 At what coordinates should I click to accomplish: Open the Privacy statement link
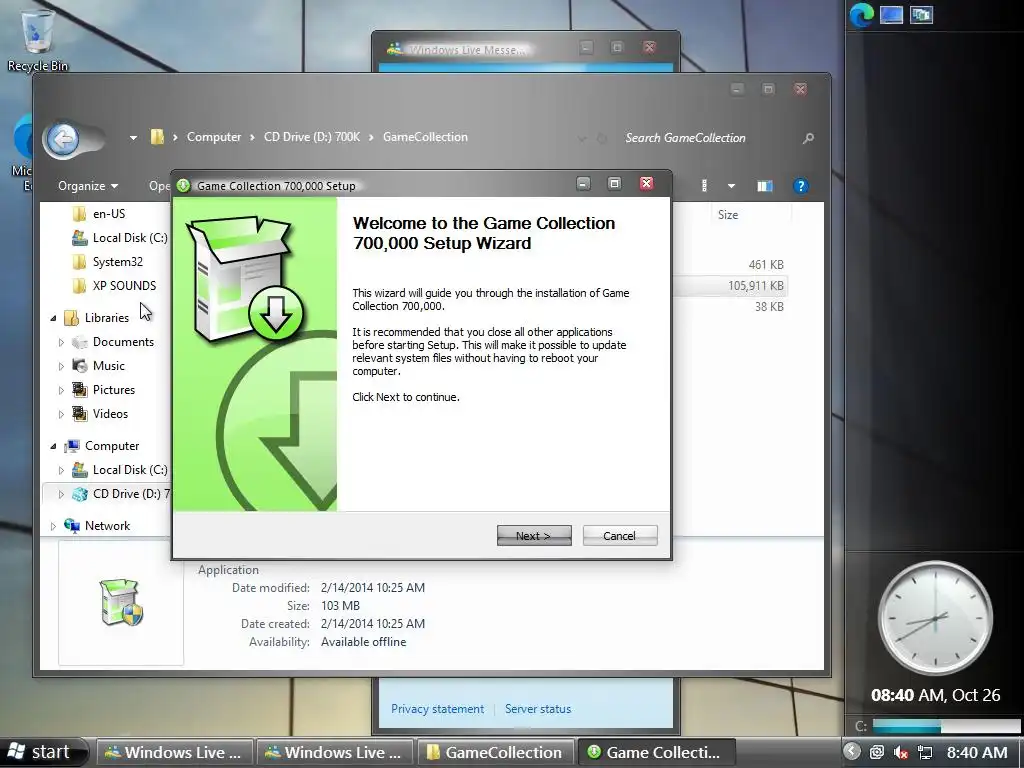[438, 709]
